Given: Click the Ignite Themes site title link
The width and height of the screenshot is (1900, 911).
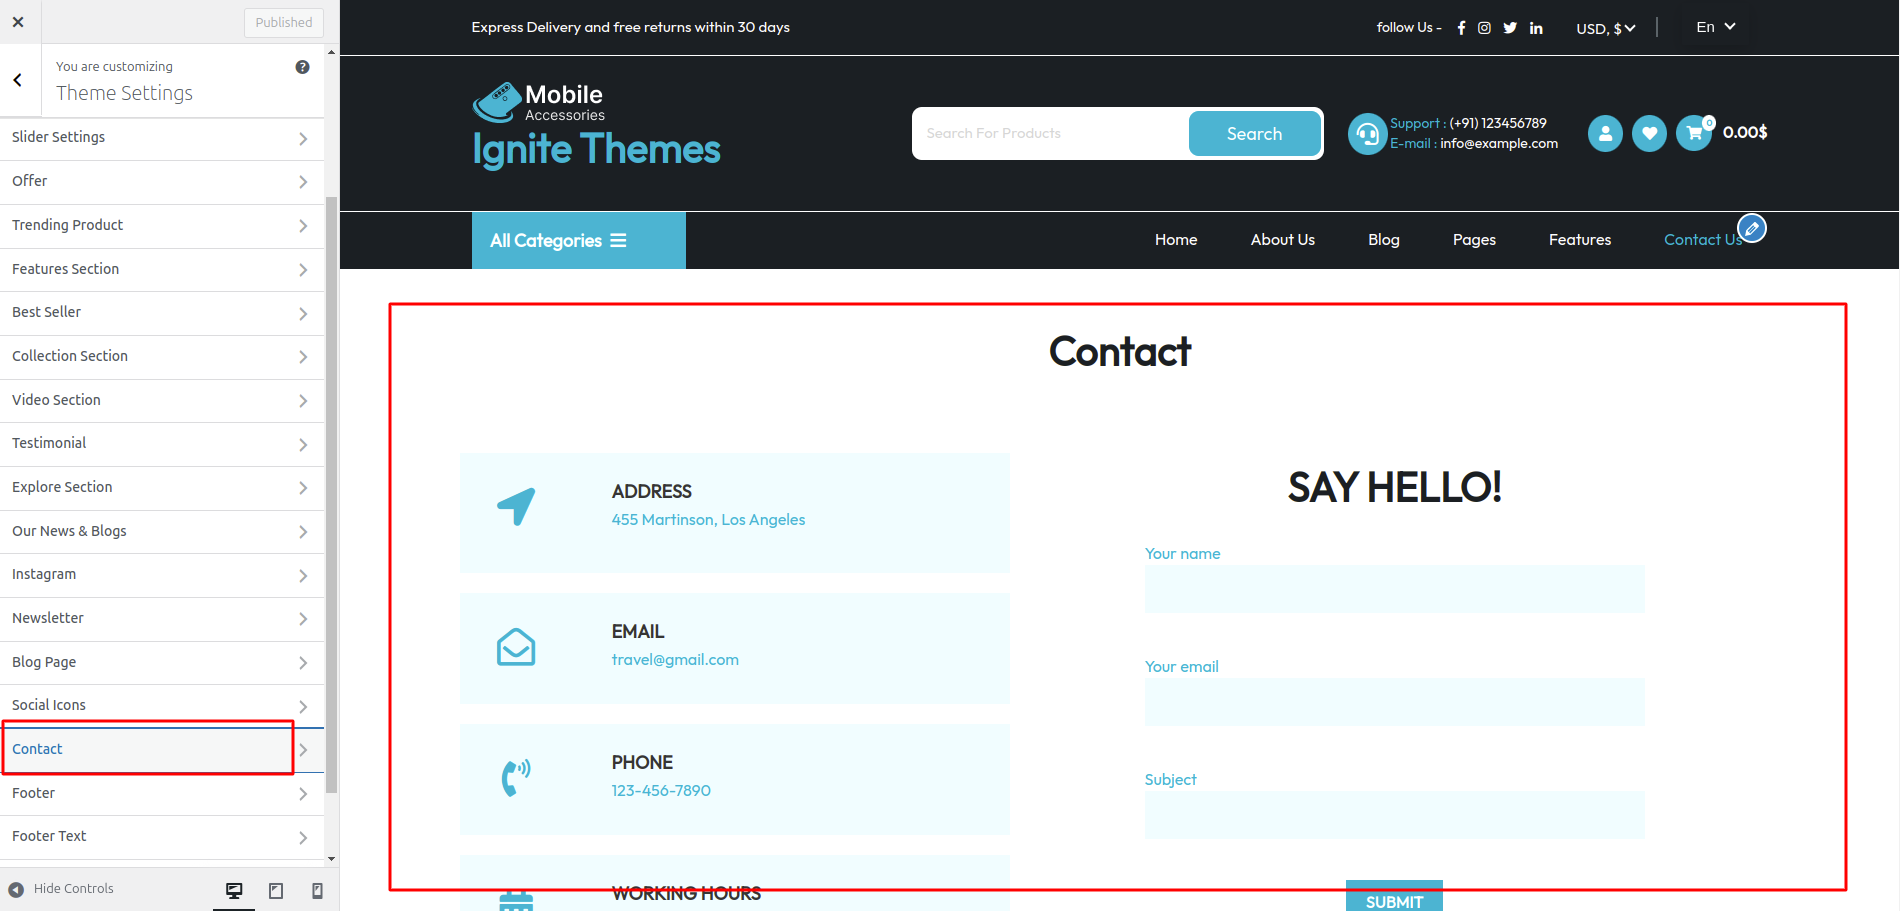Looking at the screenshot, I should (596, 150).
